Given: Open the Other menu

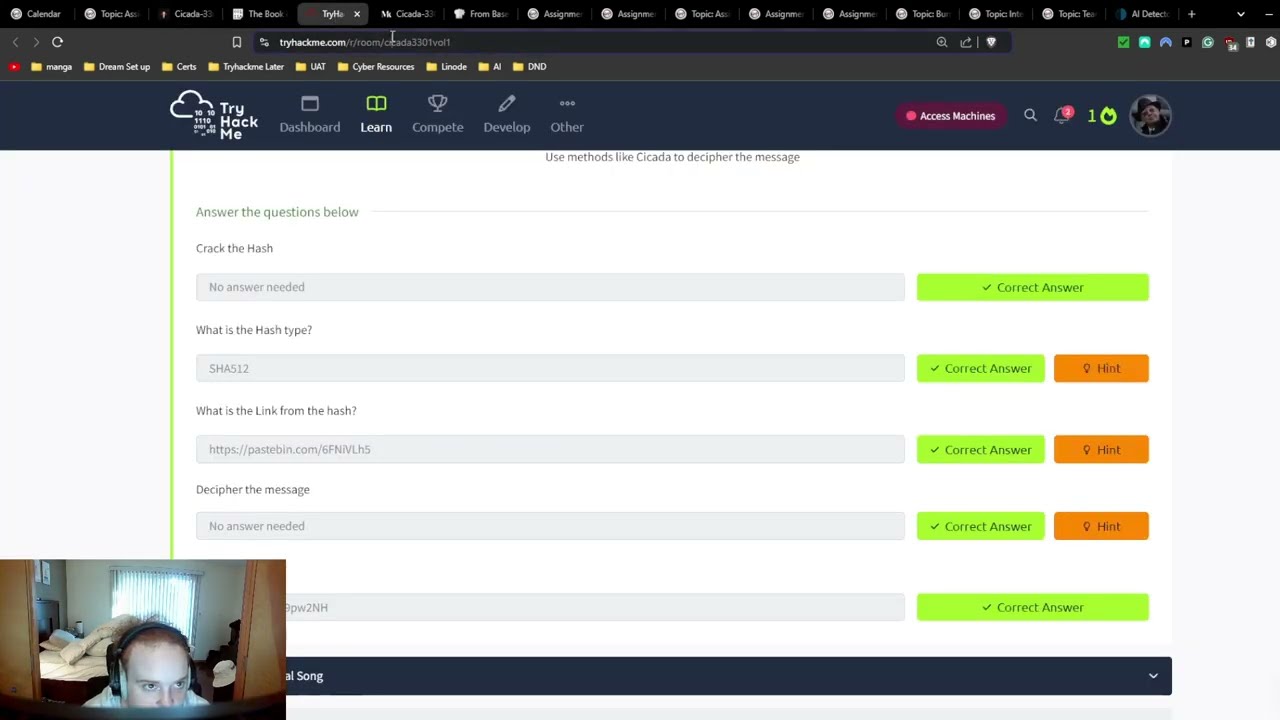Looking at the screenshot, I should coord(567,115).
